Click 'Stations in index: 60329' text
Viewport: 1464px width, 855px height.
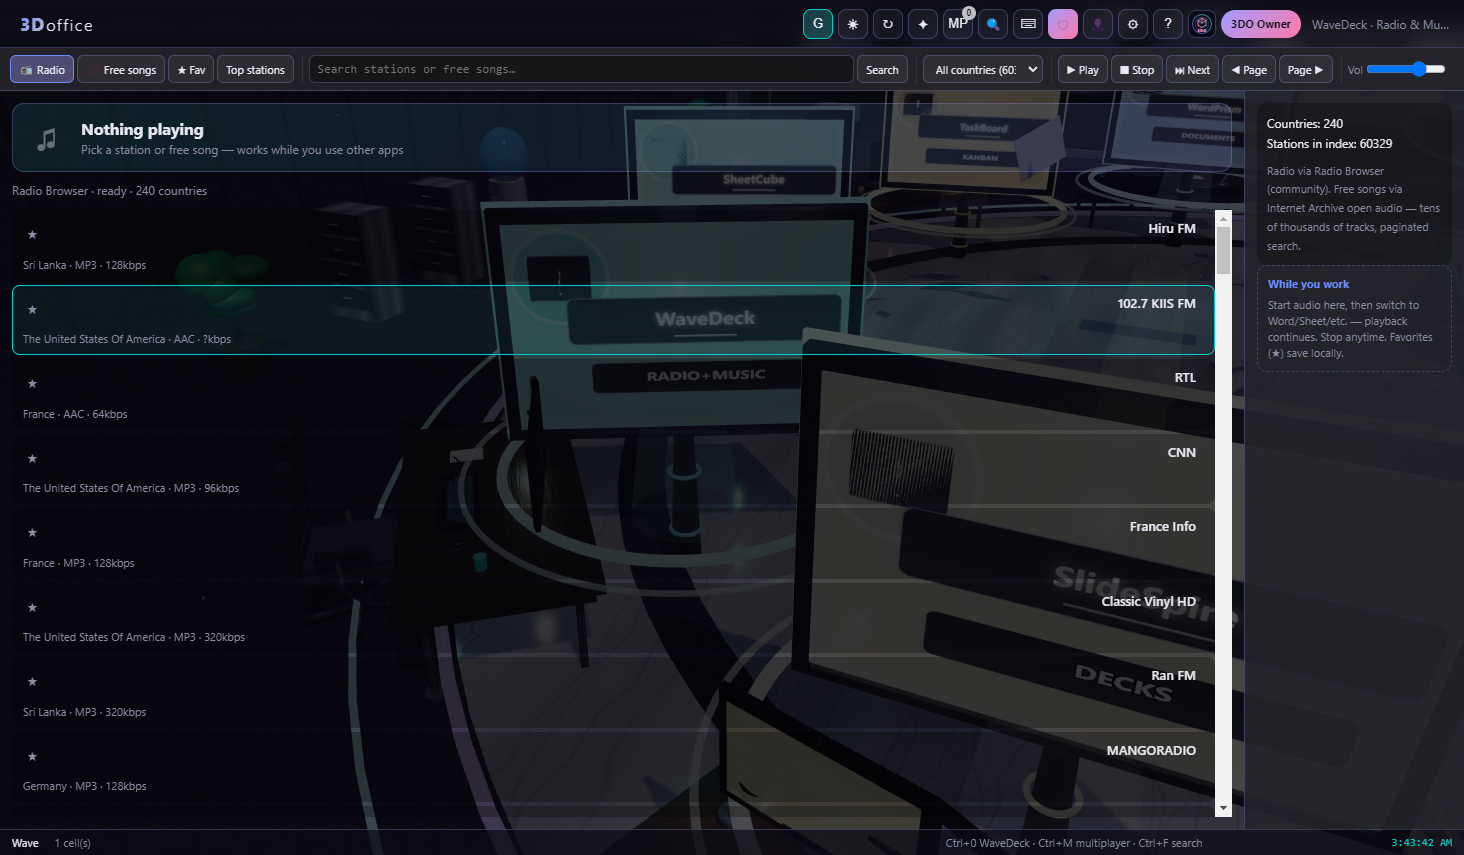[x=1329, y=144]
